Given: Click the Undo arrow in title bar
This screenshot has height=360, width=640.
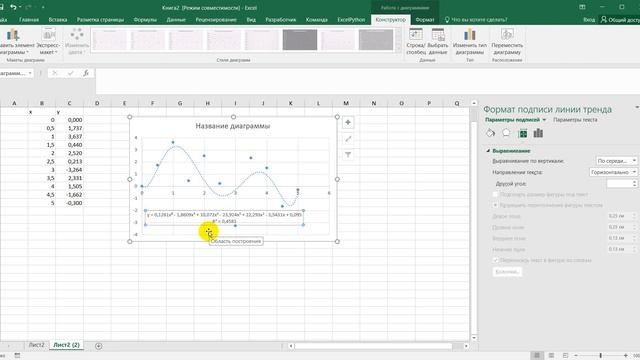Looking at the screenshot, I should coord(13,7).
